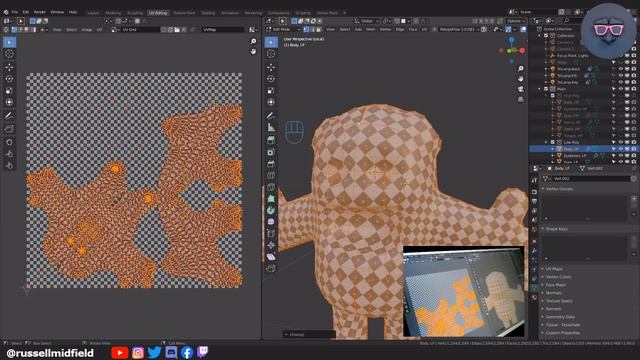640x360 pixels.
Task: Expand the Shape Keys panel
Action: click(x=556, y=229)
